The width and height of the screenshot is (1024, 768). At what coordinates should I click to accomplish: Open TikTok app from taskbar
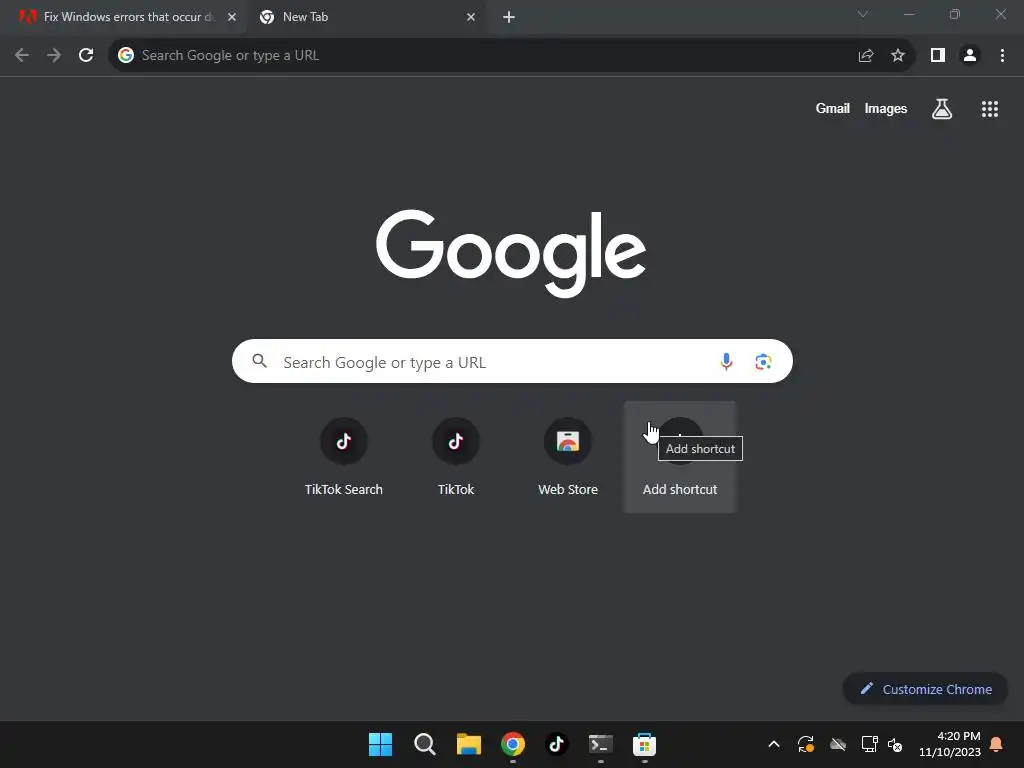(556, 744)
